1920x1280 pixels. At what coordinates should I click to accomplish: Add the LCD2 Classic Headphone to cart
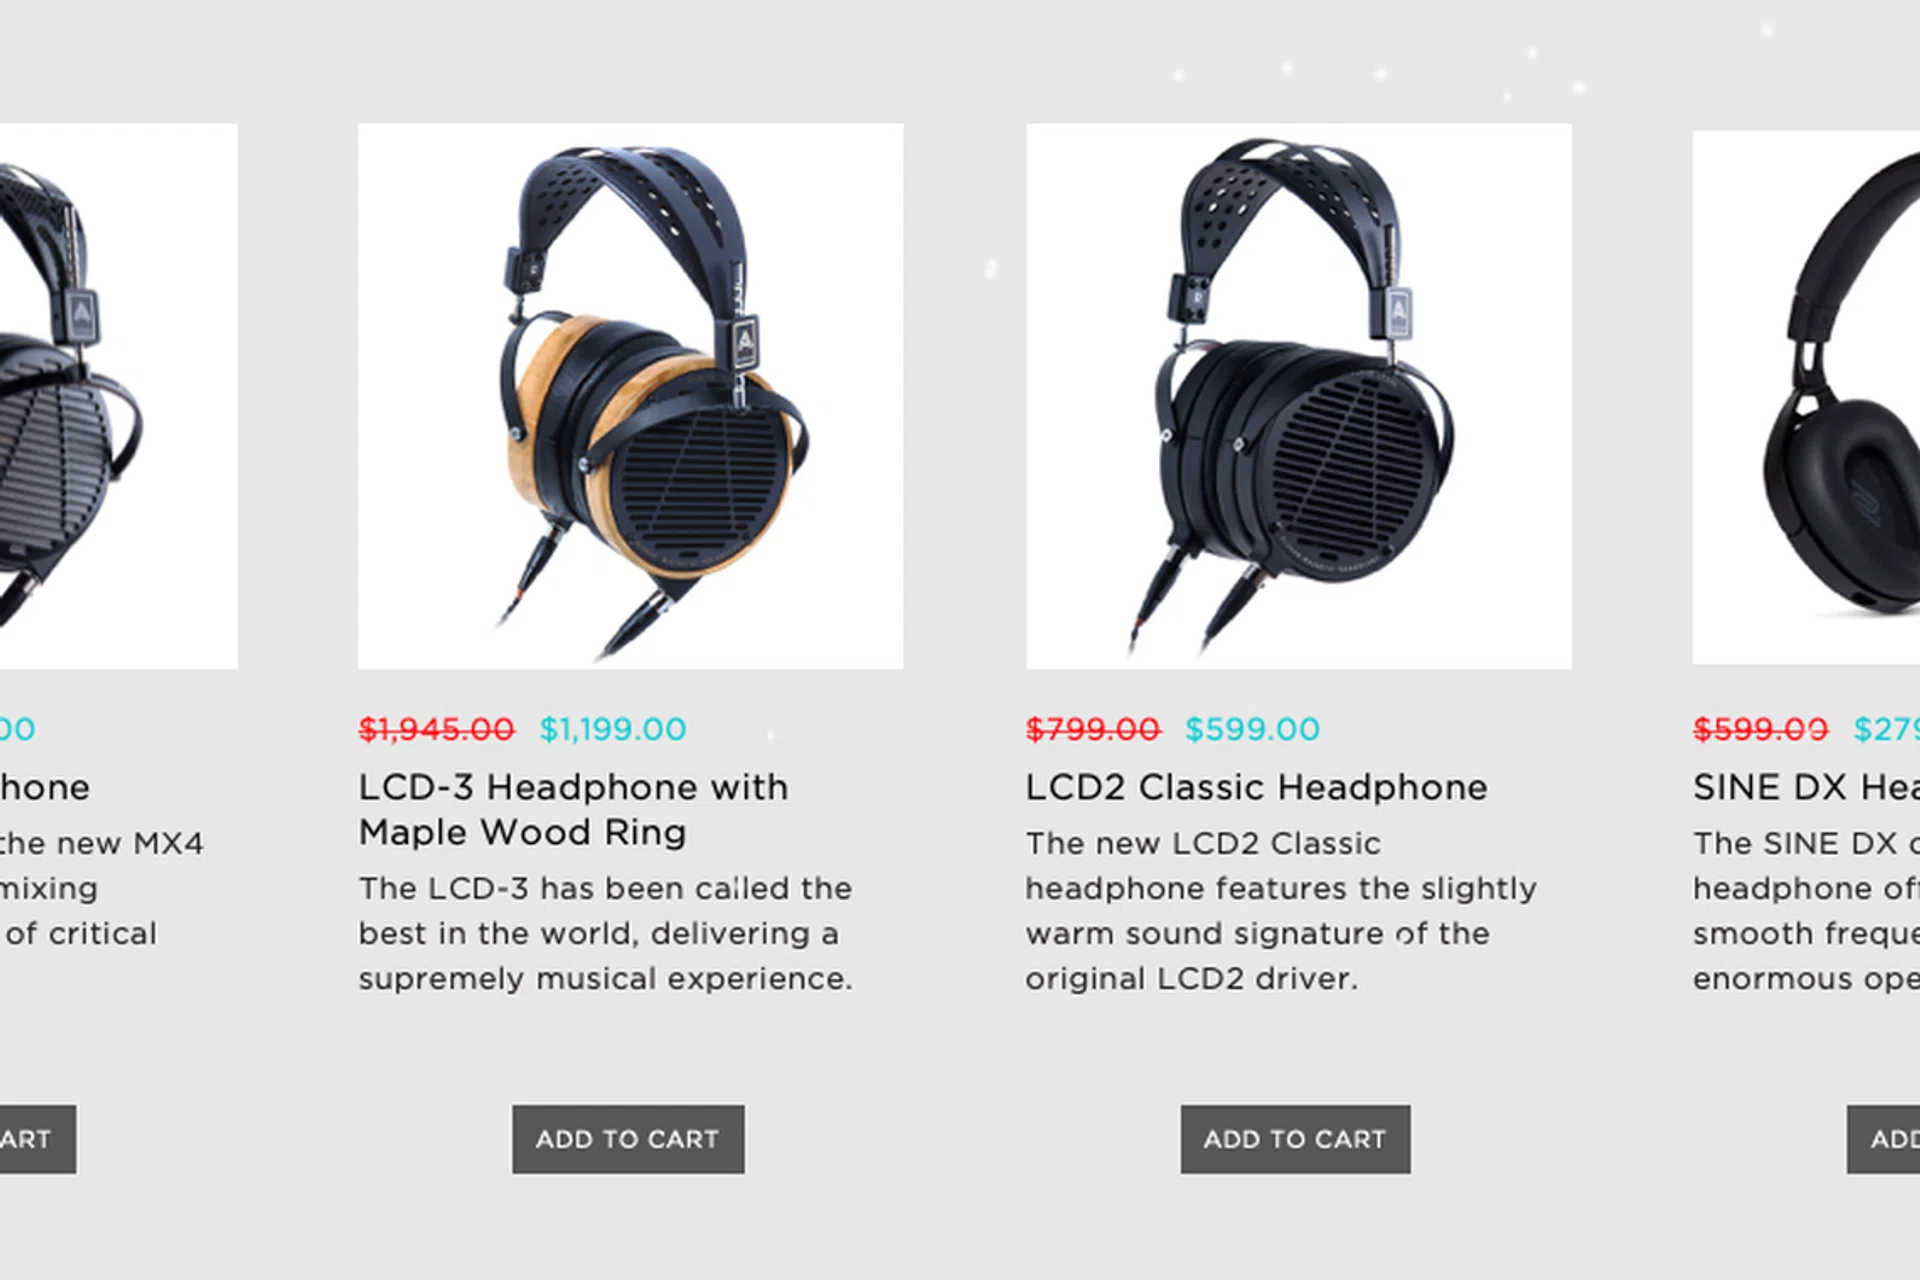click(1295, 1139)
